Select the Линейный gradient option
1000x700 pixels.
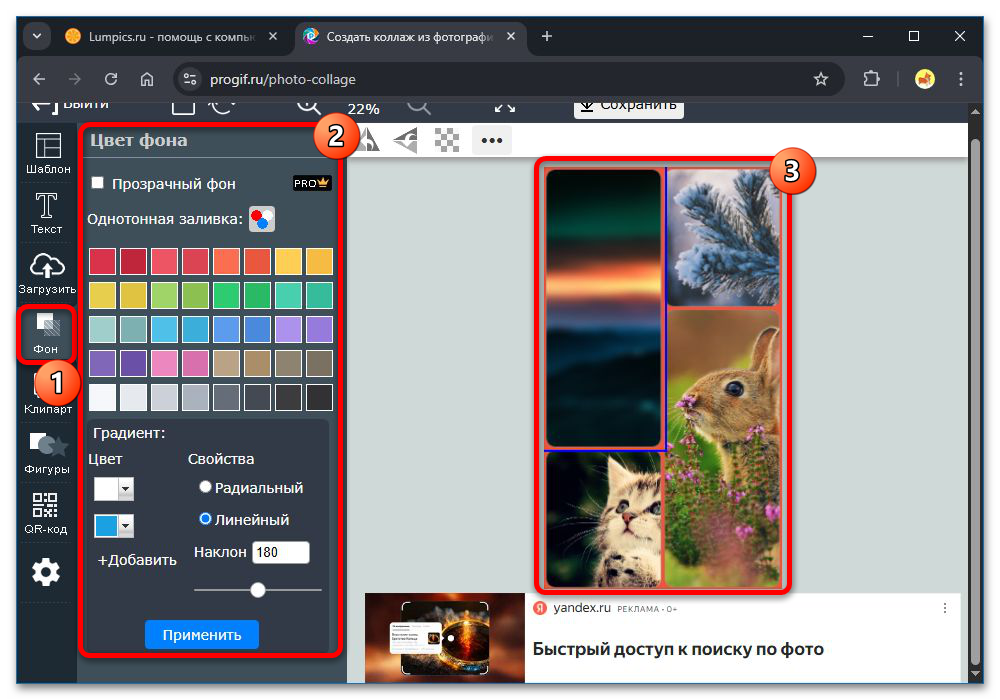[206, 519]
